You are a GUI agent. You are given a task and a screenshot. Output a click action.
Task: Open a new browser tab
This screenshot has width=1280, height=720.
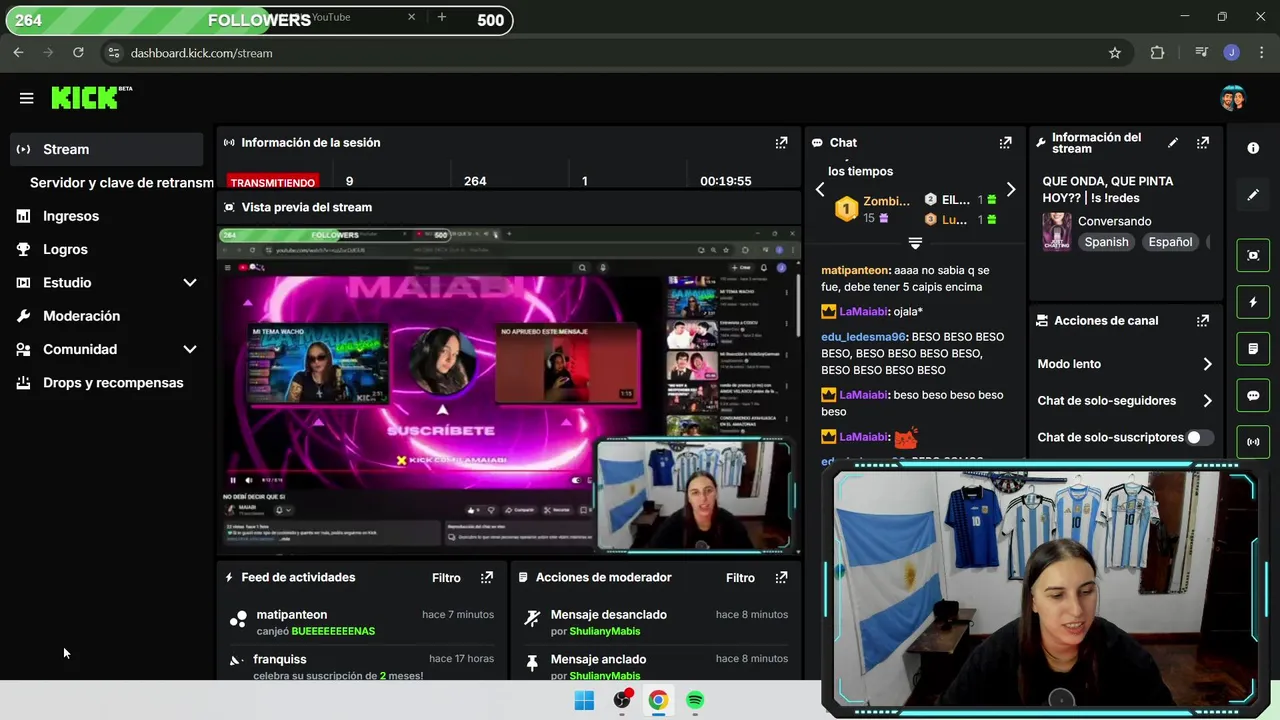tap(442, 17)
